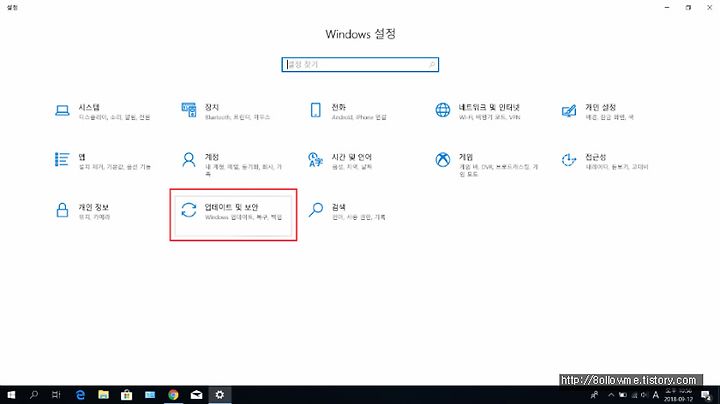The image size is (720, 404).
Task: Open the 접근성 (Ease of Access) icon
Action: coord(569,160)
